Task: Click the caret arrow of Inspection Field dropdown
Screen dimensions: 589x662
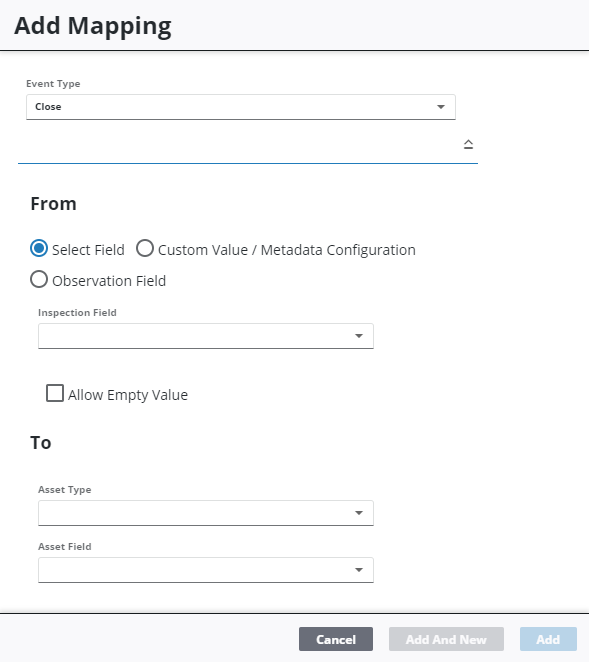Action: coord(359,336)
